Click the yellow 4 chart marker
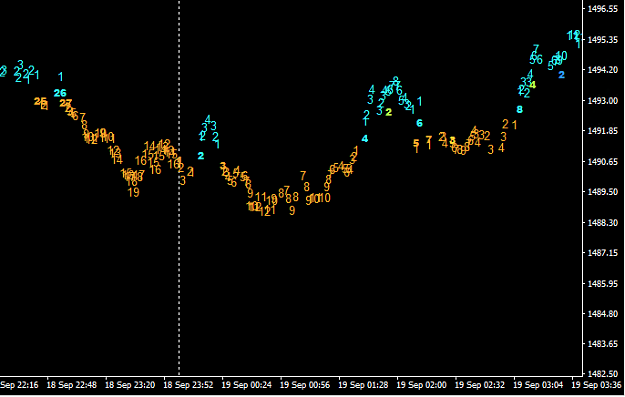625x397 pixels. pyautogui.click(x=533, y=85)
